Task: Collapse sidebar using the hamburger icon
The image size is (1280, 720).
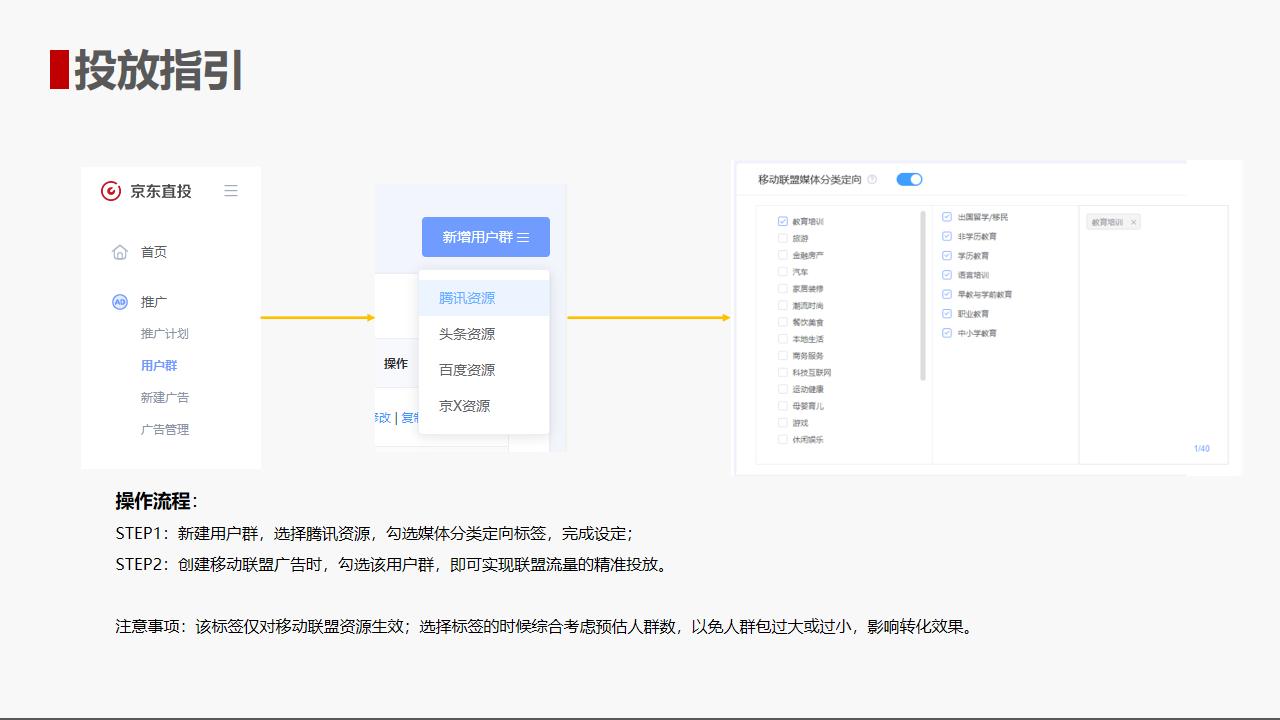Action: pyautogui.click(x=231, y=191)
